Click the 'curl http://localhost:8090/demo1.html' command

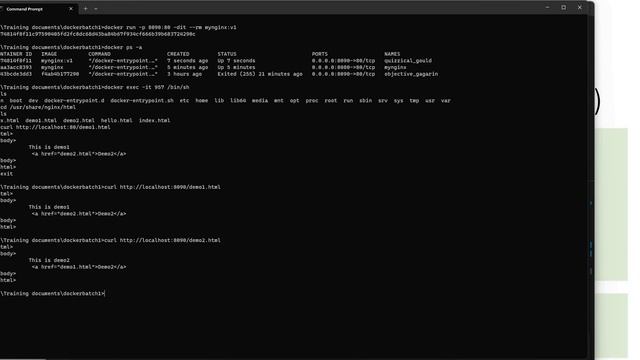(162, 187)
